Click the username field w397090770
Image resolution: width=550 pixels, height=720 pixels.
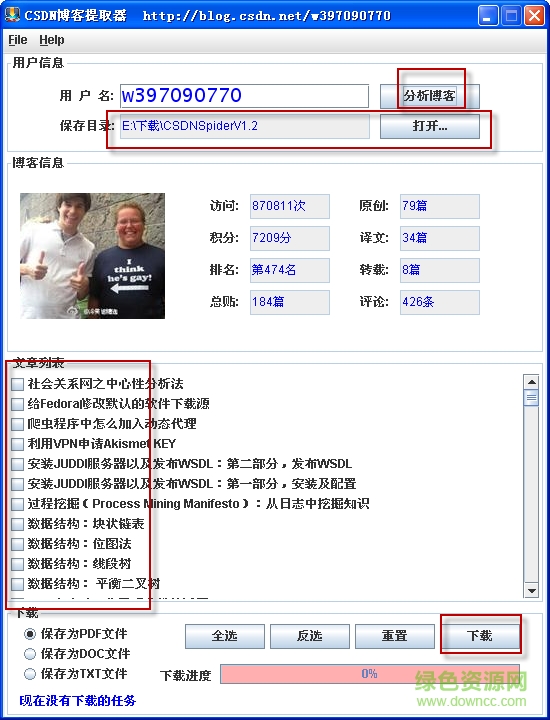(x=244, y=96)
